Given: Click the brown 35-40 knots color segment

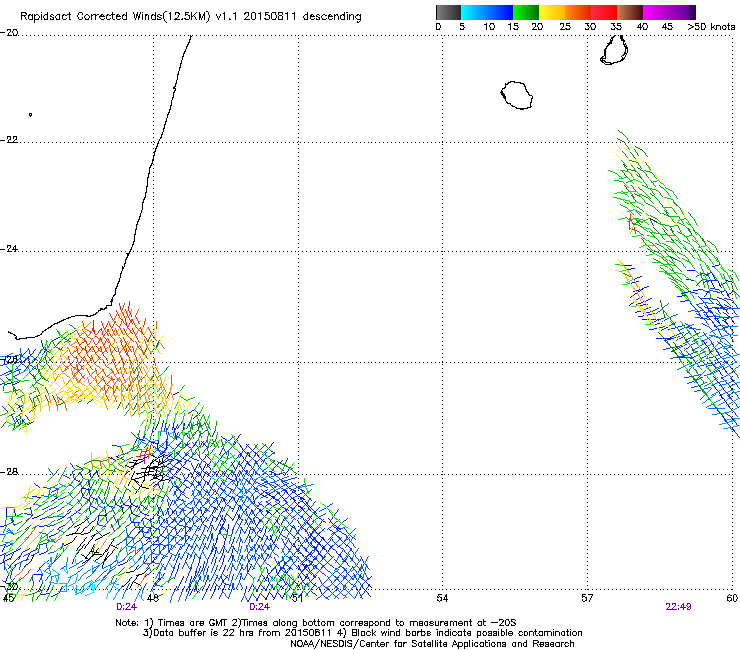Looking at the screenshot, I should coord(630,12).
